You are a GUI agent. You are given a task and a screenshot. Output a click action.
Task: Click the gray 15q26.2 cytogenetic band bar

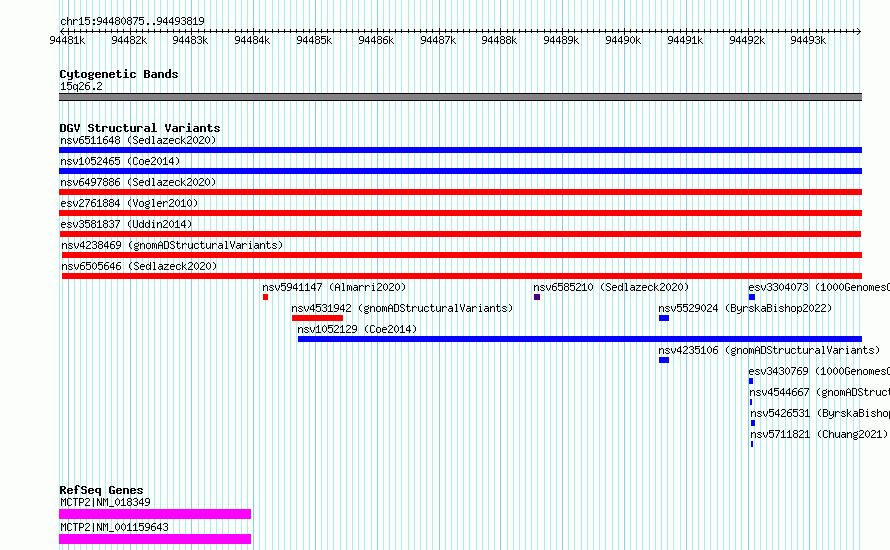click(x=460, y=97)
